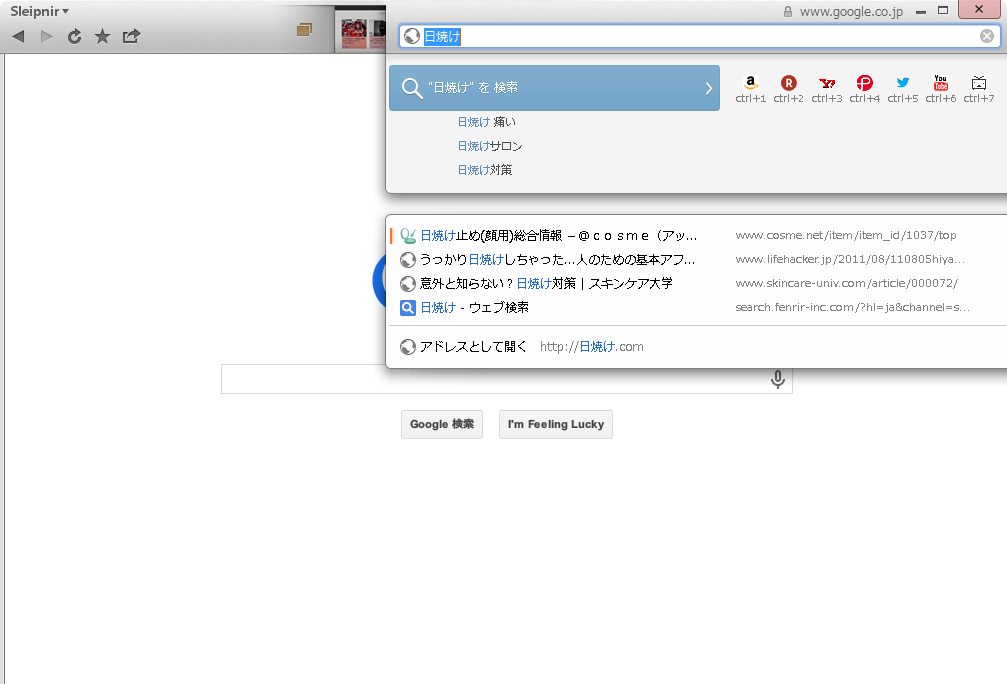
Task: Click the www.lifehacker.jp URL text
Action: click(850, 259)
